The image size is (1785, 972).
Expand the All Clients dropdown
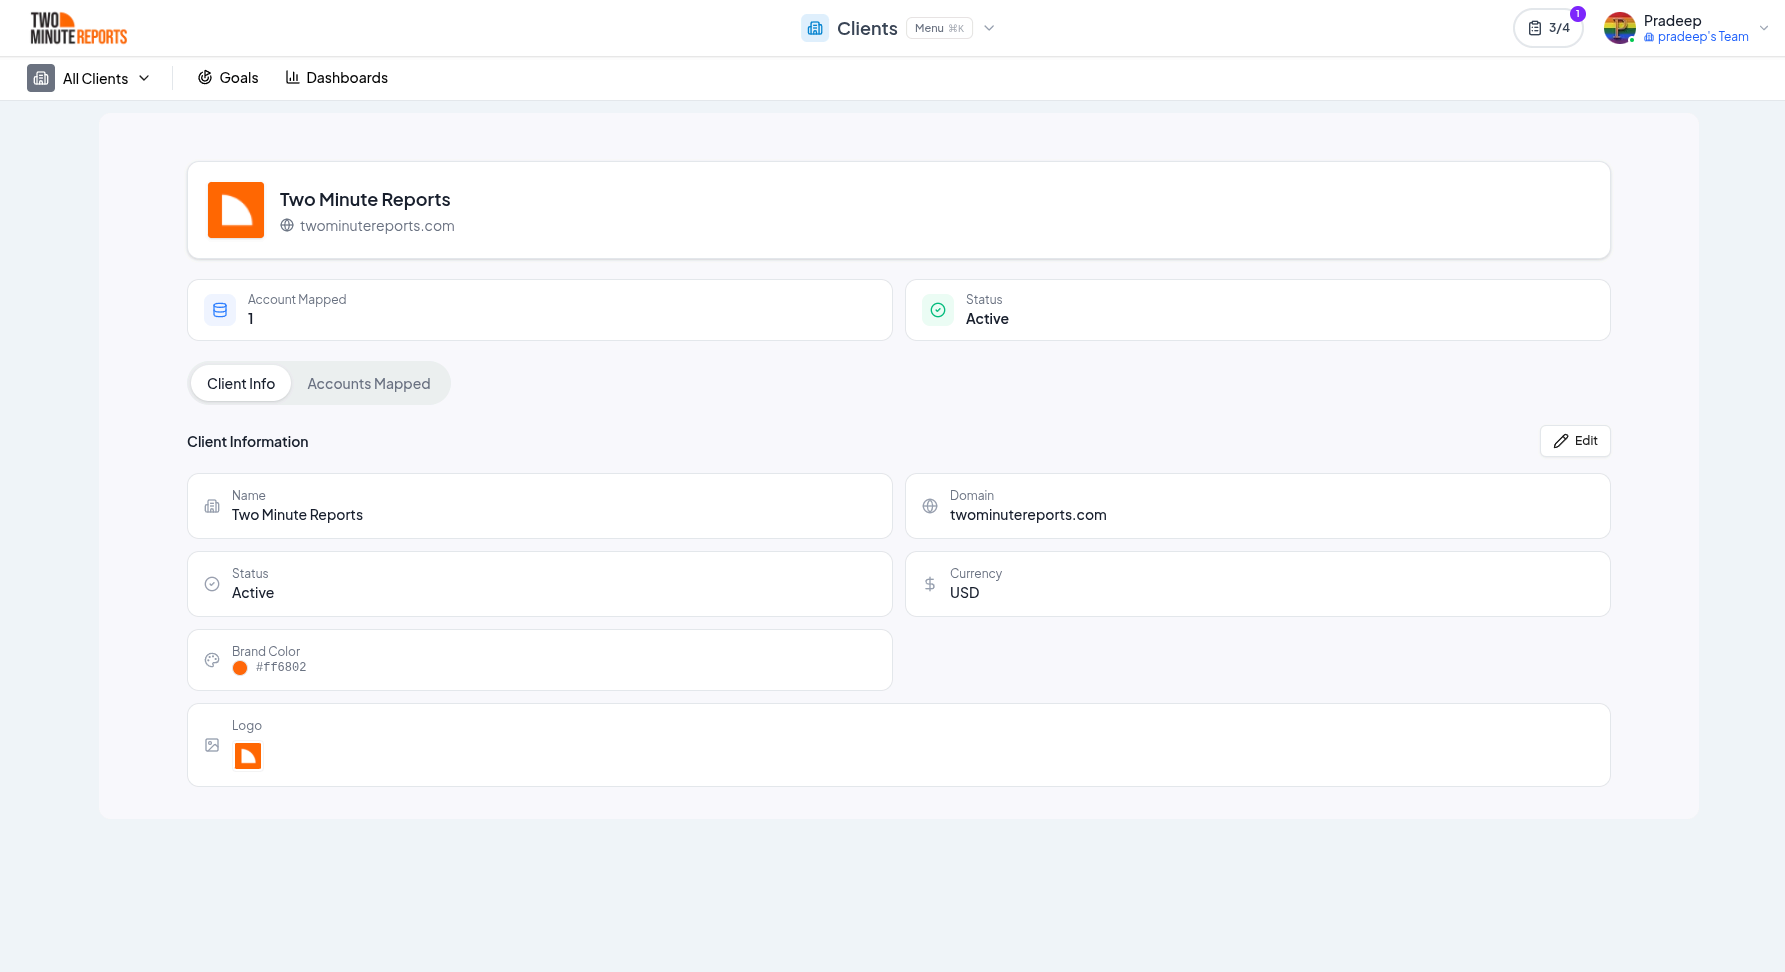(x=144, y=77)
